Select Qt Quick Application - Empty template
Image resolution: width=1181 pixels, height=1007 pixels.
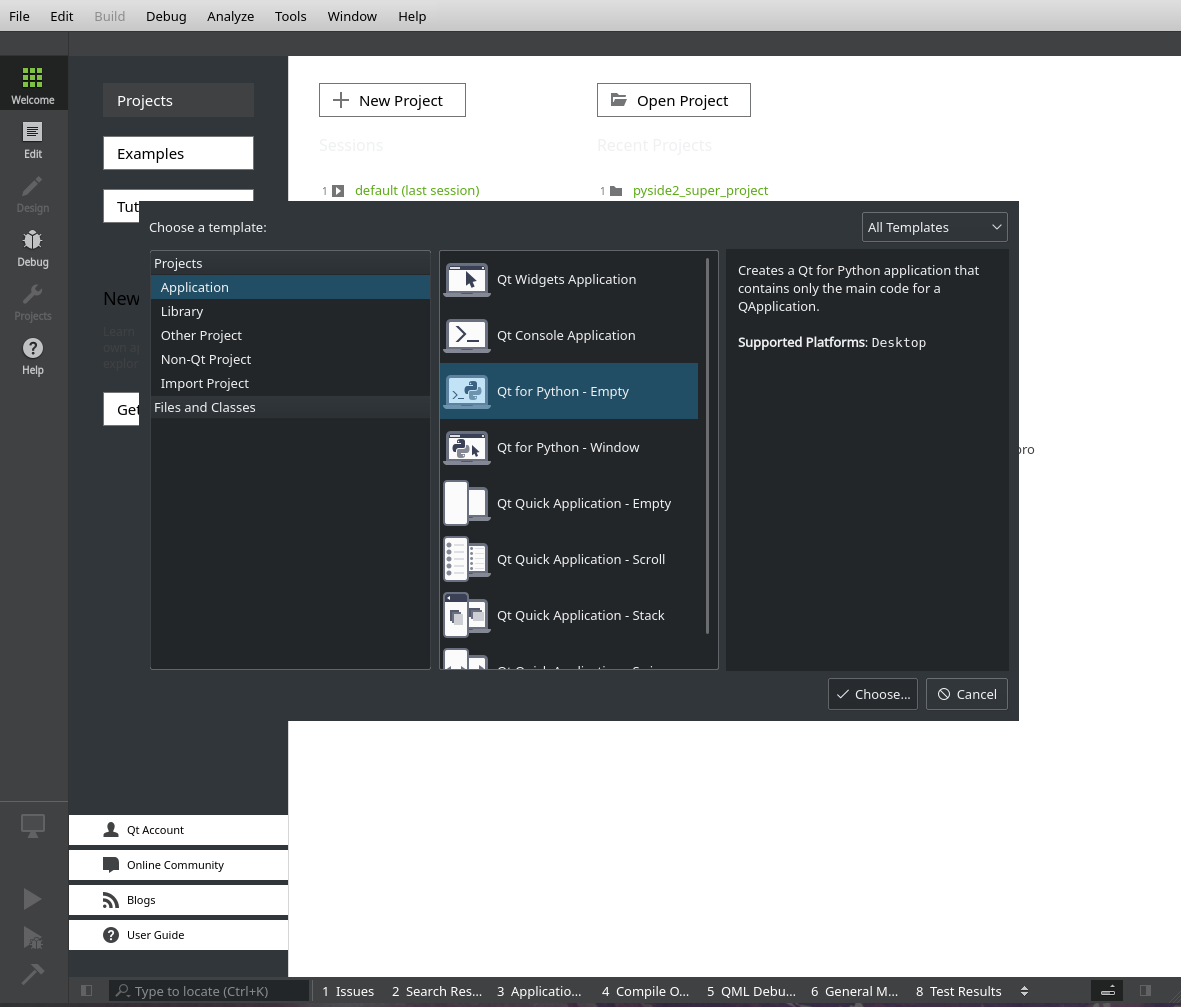tap(569, 503)
